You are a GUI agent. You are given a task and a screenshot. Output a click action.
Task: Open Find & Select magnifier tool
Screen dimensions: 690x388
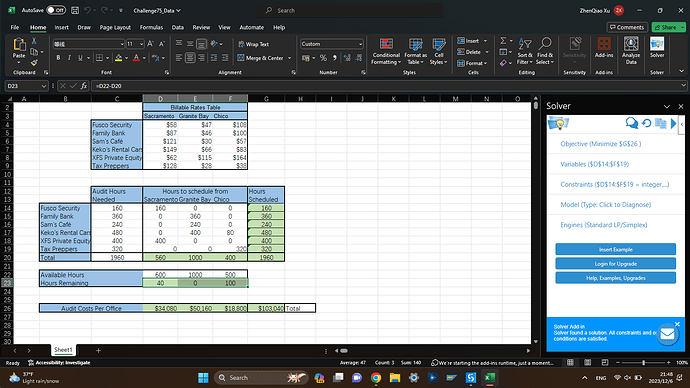point(545,51)
